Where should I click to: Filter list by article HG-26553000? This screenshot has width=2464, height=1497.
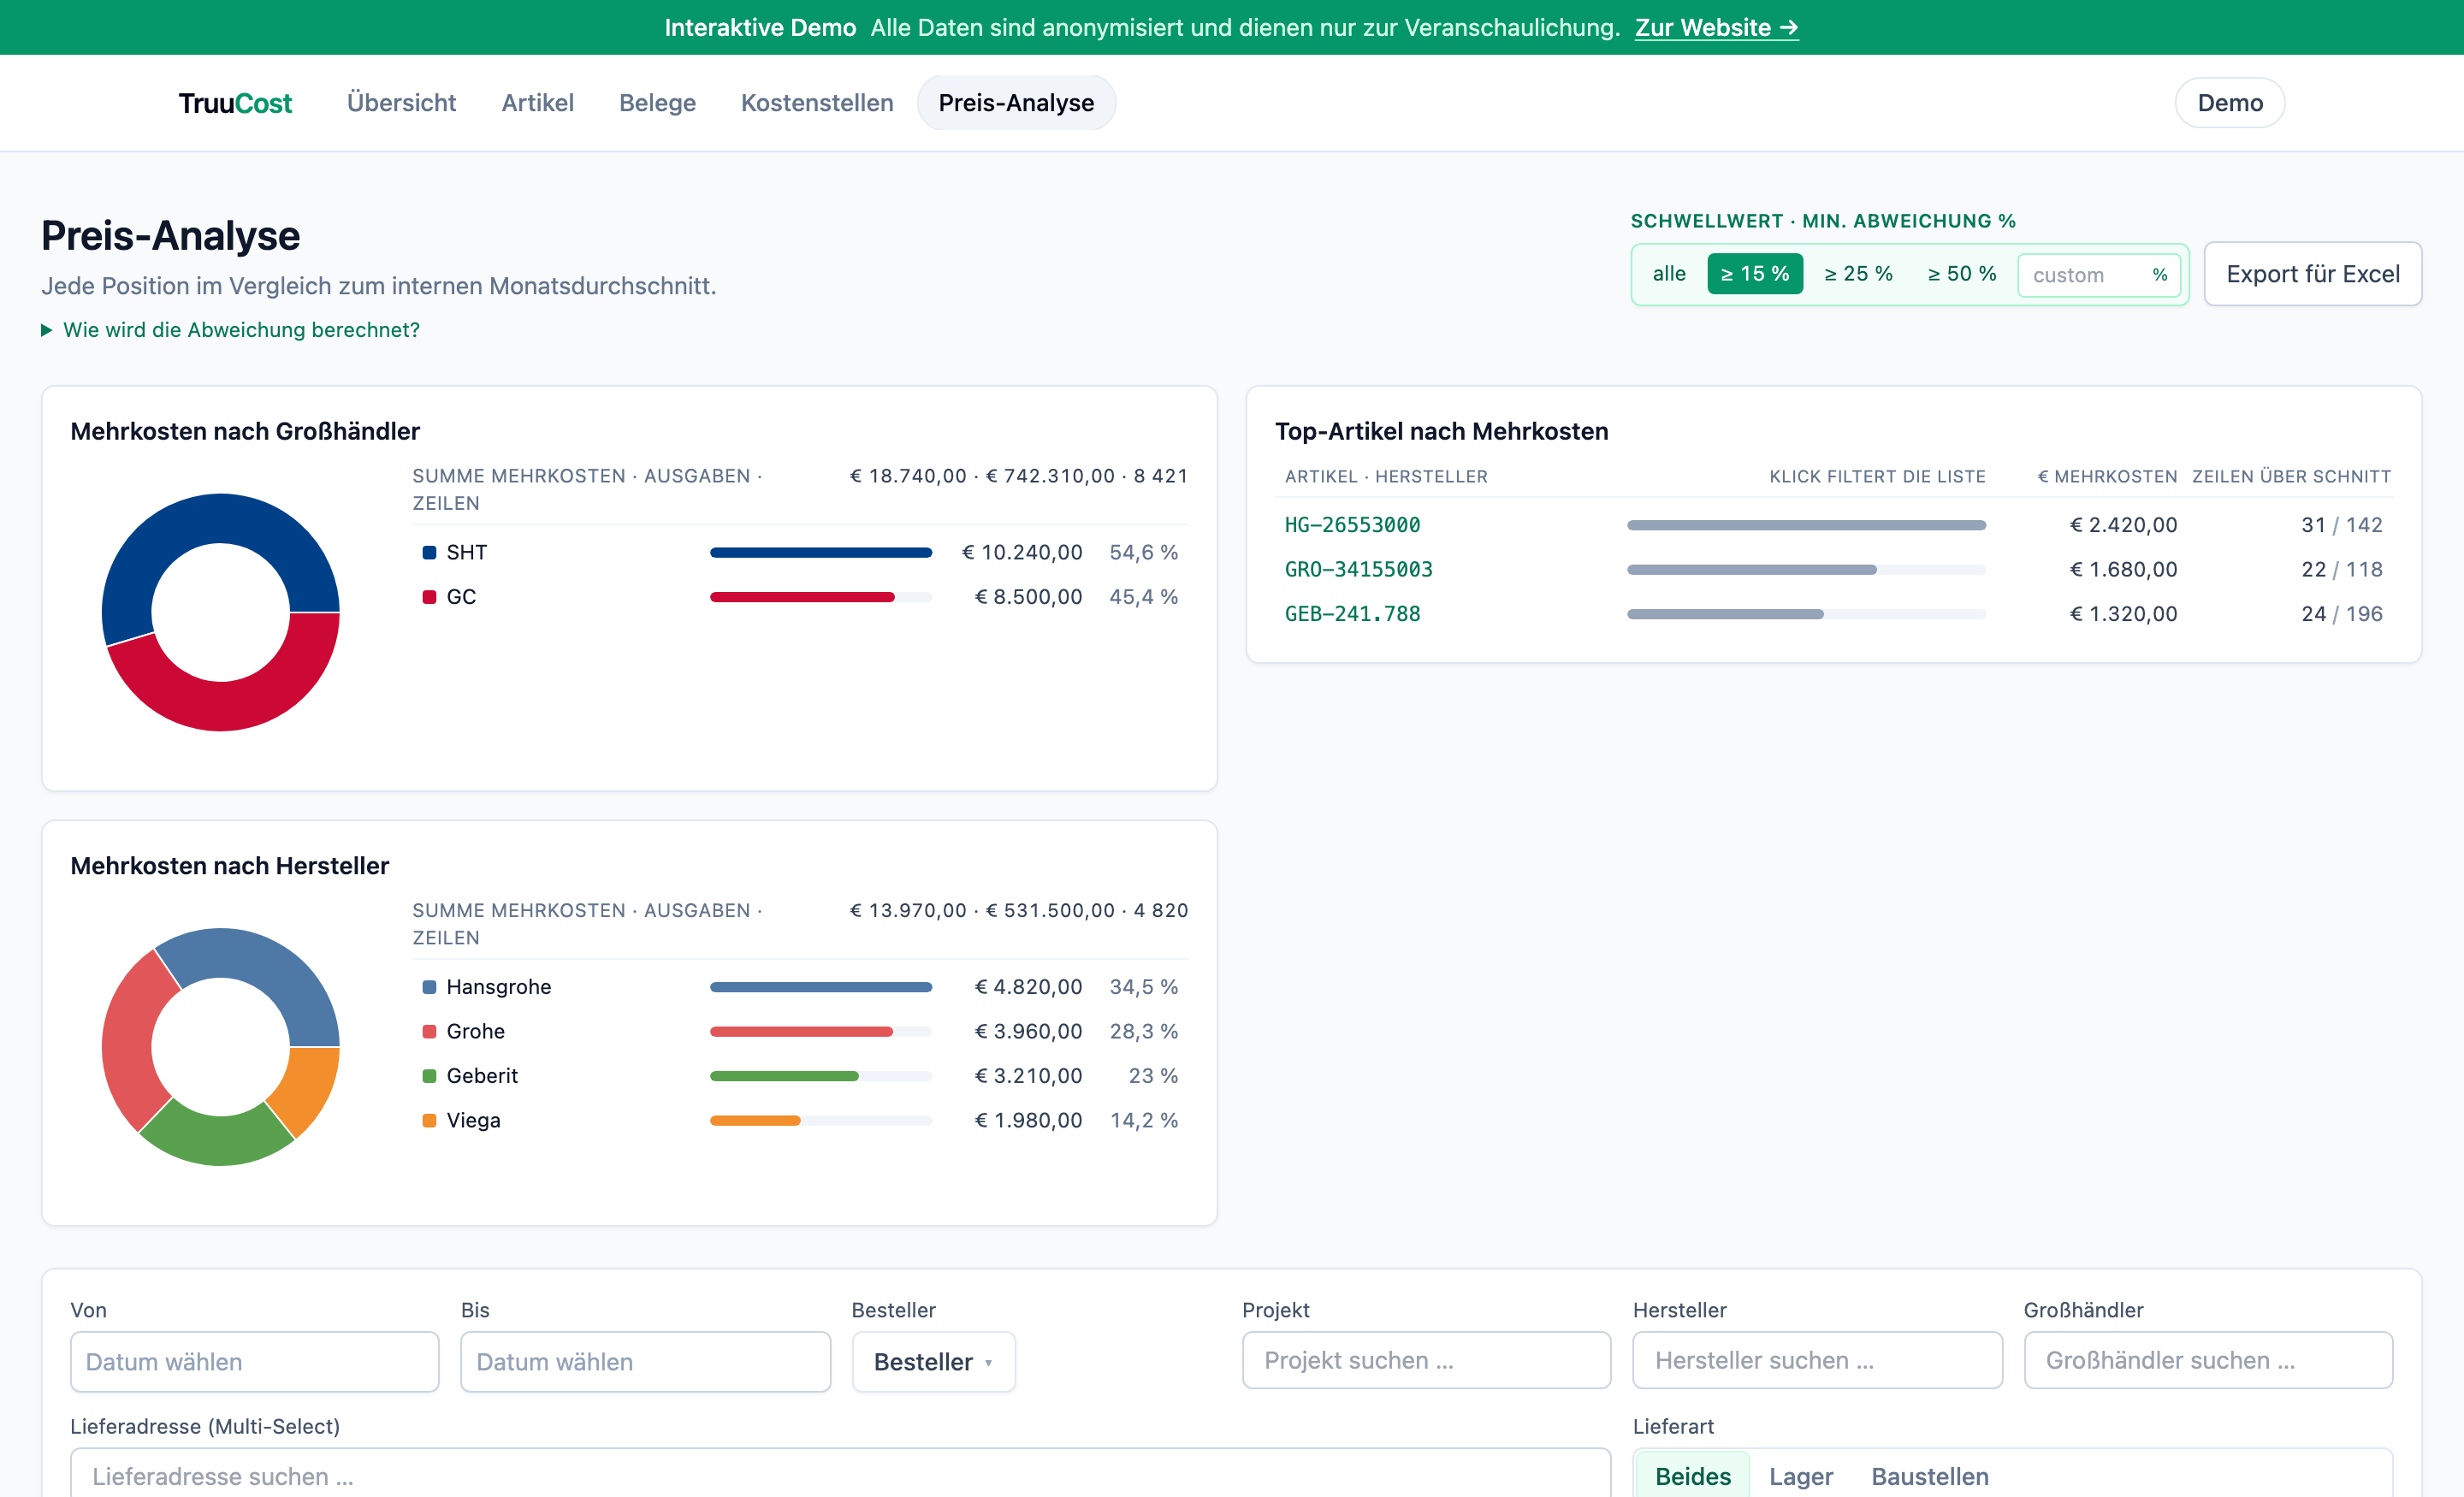[1352, 525]
